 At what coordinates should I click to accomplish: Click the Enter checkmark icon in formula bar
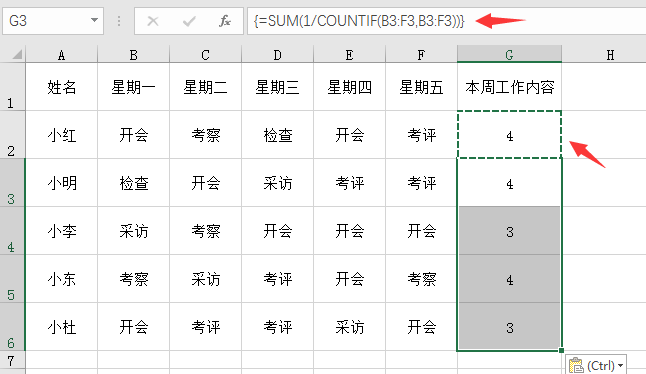tap(189, 21)
